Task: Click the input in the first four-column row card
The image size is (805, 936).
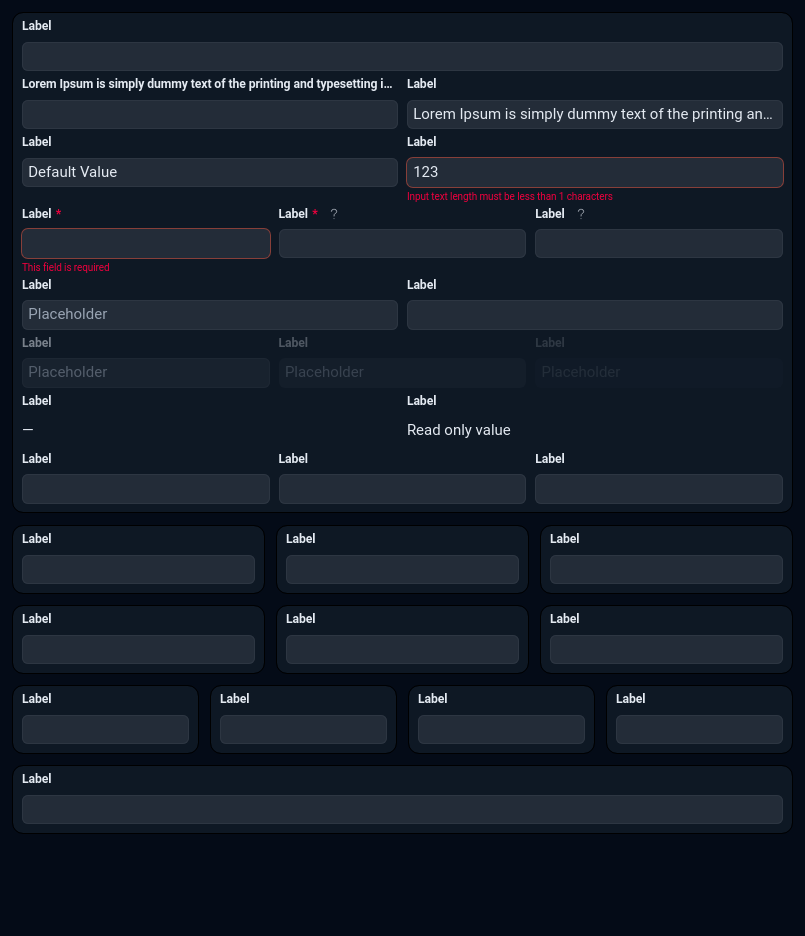Action: pyautogui.click(x=105, y=730)
